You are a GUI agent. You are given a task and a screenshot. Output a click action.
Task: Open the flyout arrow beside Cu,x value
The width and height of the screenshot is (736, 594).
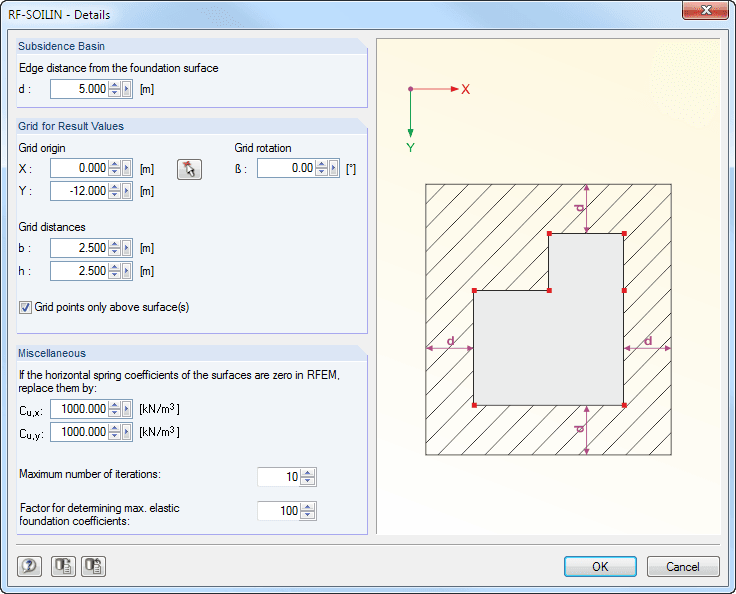[127, 409]
